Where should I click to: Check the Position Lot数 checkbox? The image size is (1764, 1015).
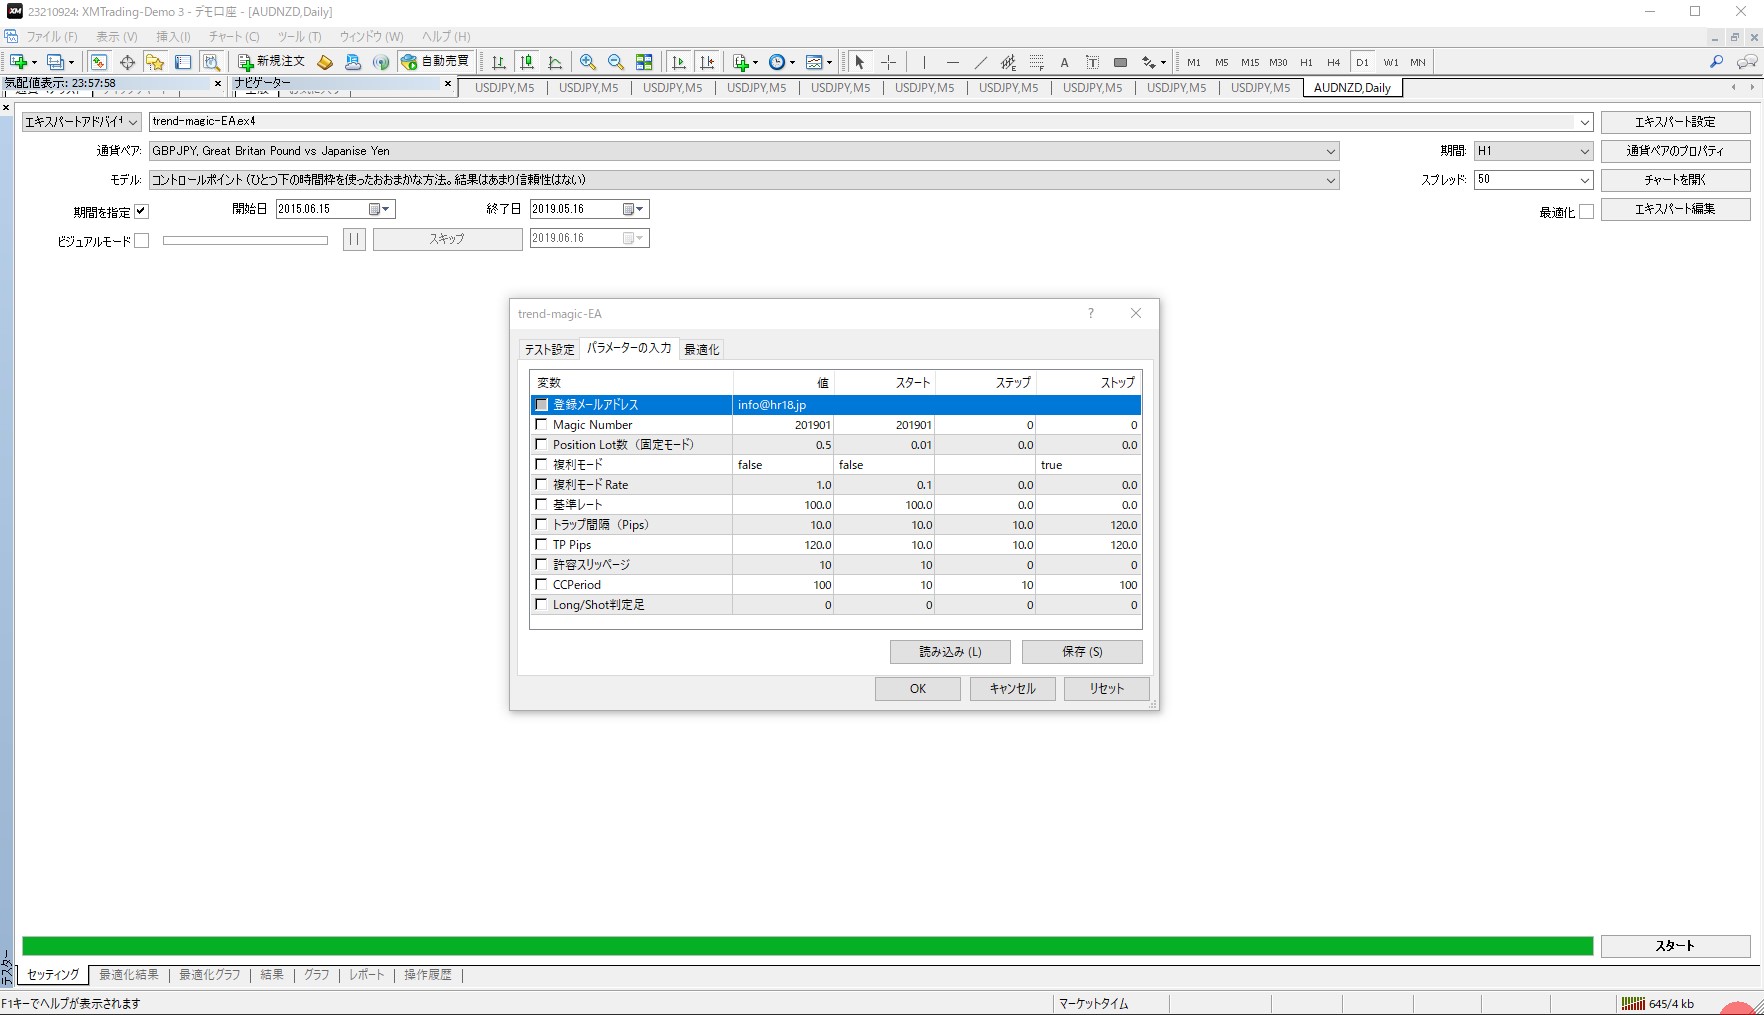(x=542, y=445)
